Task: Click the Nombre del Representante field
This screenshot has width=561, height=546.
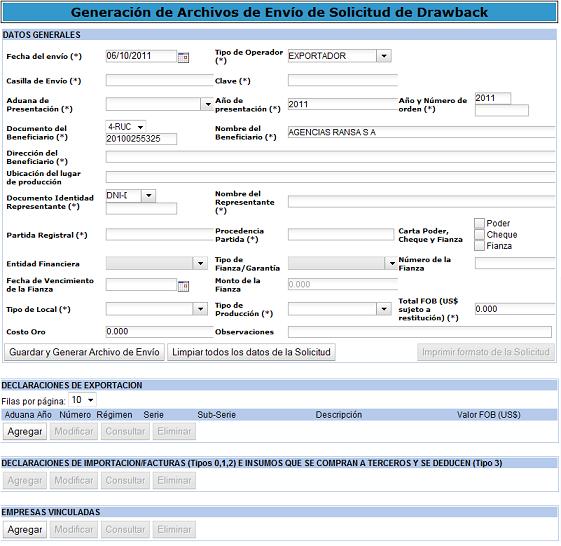Action: [421, 201]
